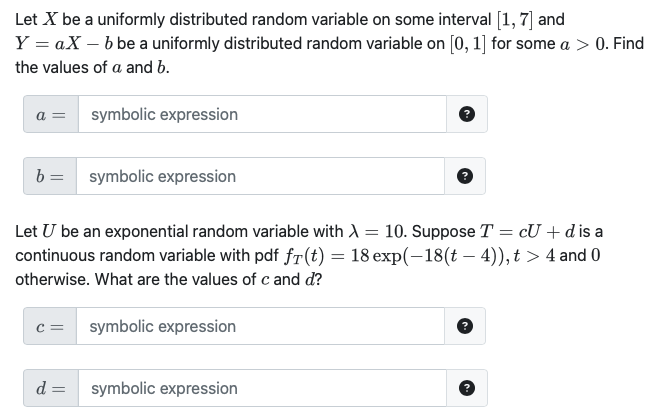Open the help icon for answer a
The width and height of the screenshot is (658, 420).
pos(467,114)
